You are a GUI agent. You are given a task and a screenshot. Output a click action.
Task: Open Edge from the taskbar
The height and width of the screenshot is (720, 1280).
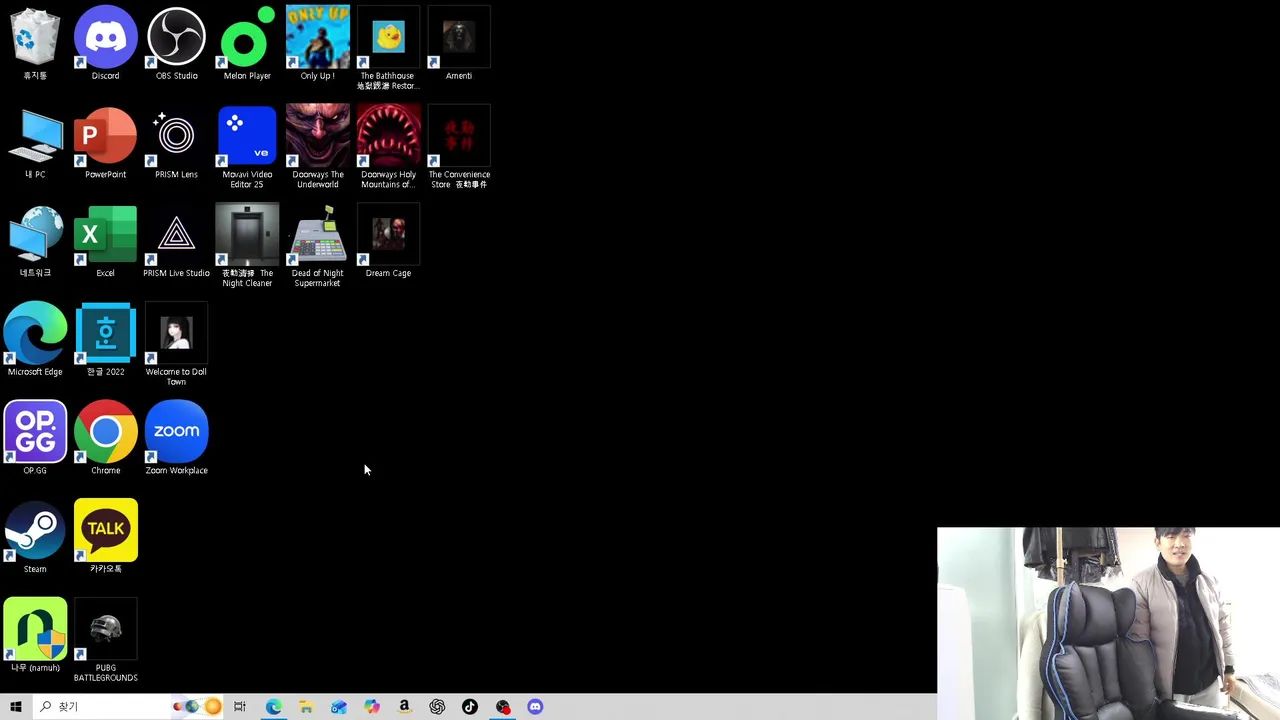coord(273,707)
